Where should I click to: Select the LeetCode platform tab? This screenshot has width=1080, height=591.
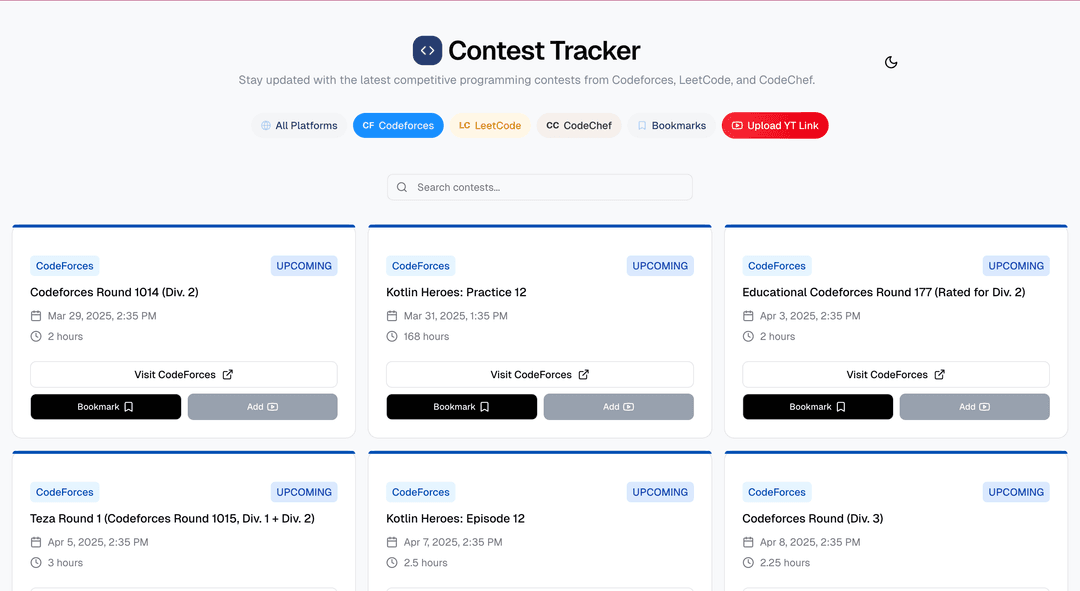click(x=490, y=125)
